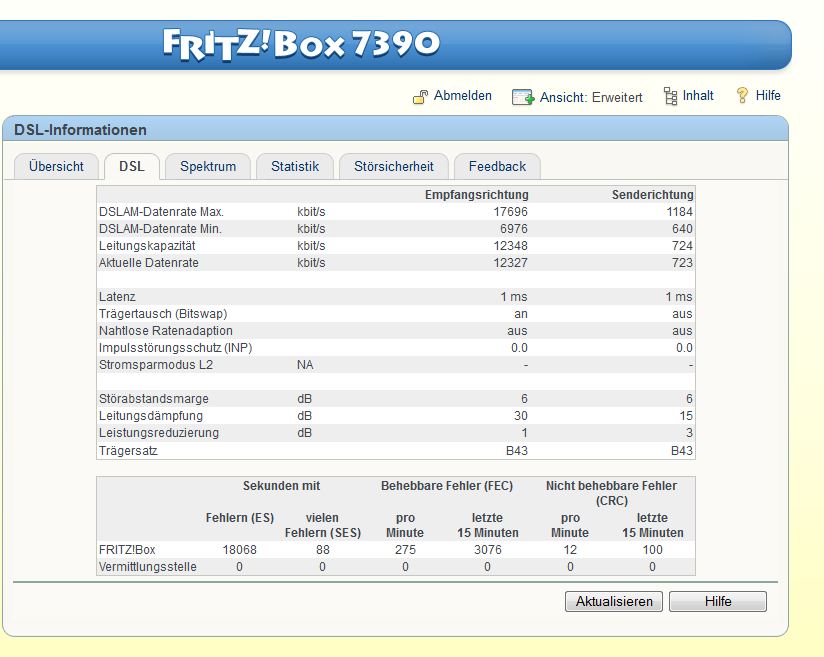Viewport: 824px width, 657px height.
Task: Select the value 723
Action: coord(682,262)
